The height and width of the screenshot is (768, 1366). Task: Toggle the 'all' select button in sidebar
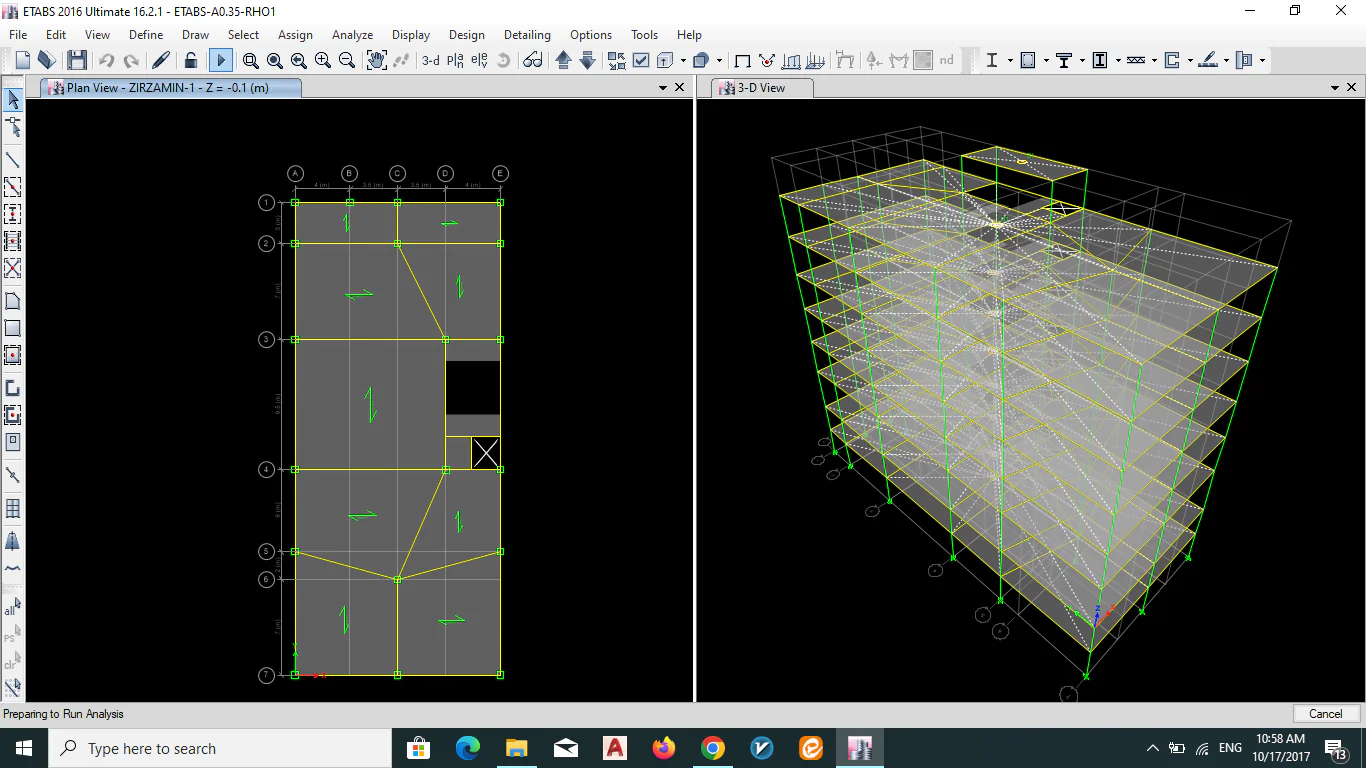point(12,608)
